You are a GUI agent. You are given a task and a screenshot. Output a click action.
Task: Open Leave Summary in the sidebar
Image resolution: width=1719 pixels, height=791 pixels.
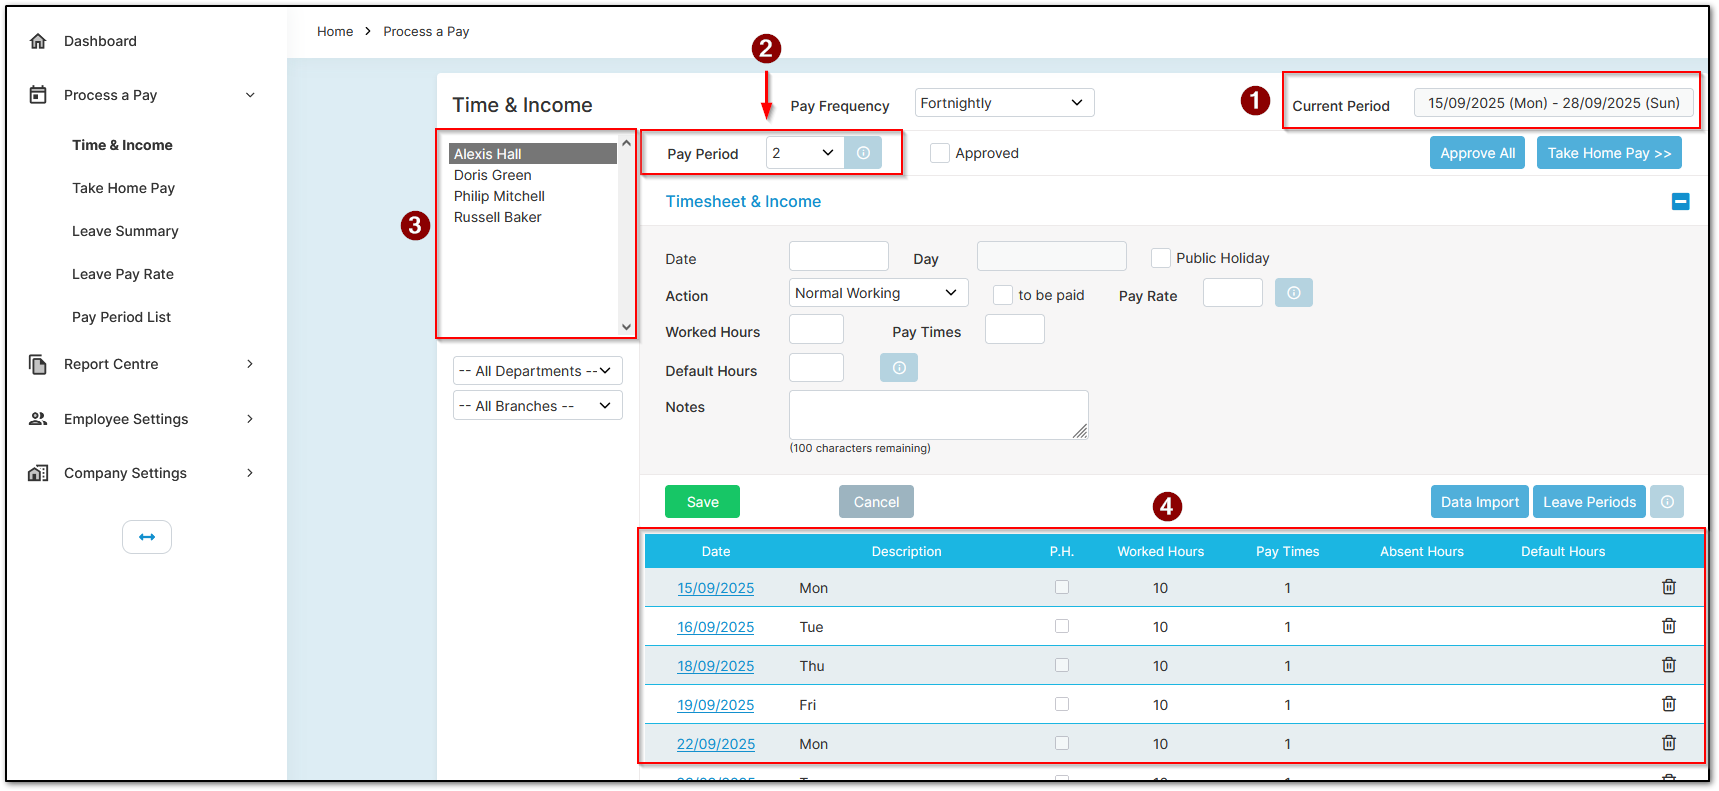(125, 231)
